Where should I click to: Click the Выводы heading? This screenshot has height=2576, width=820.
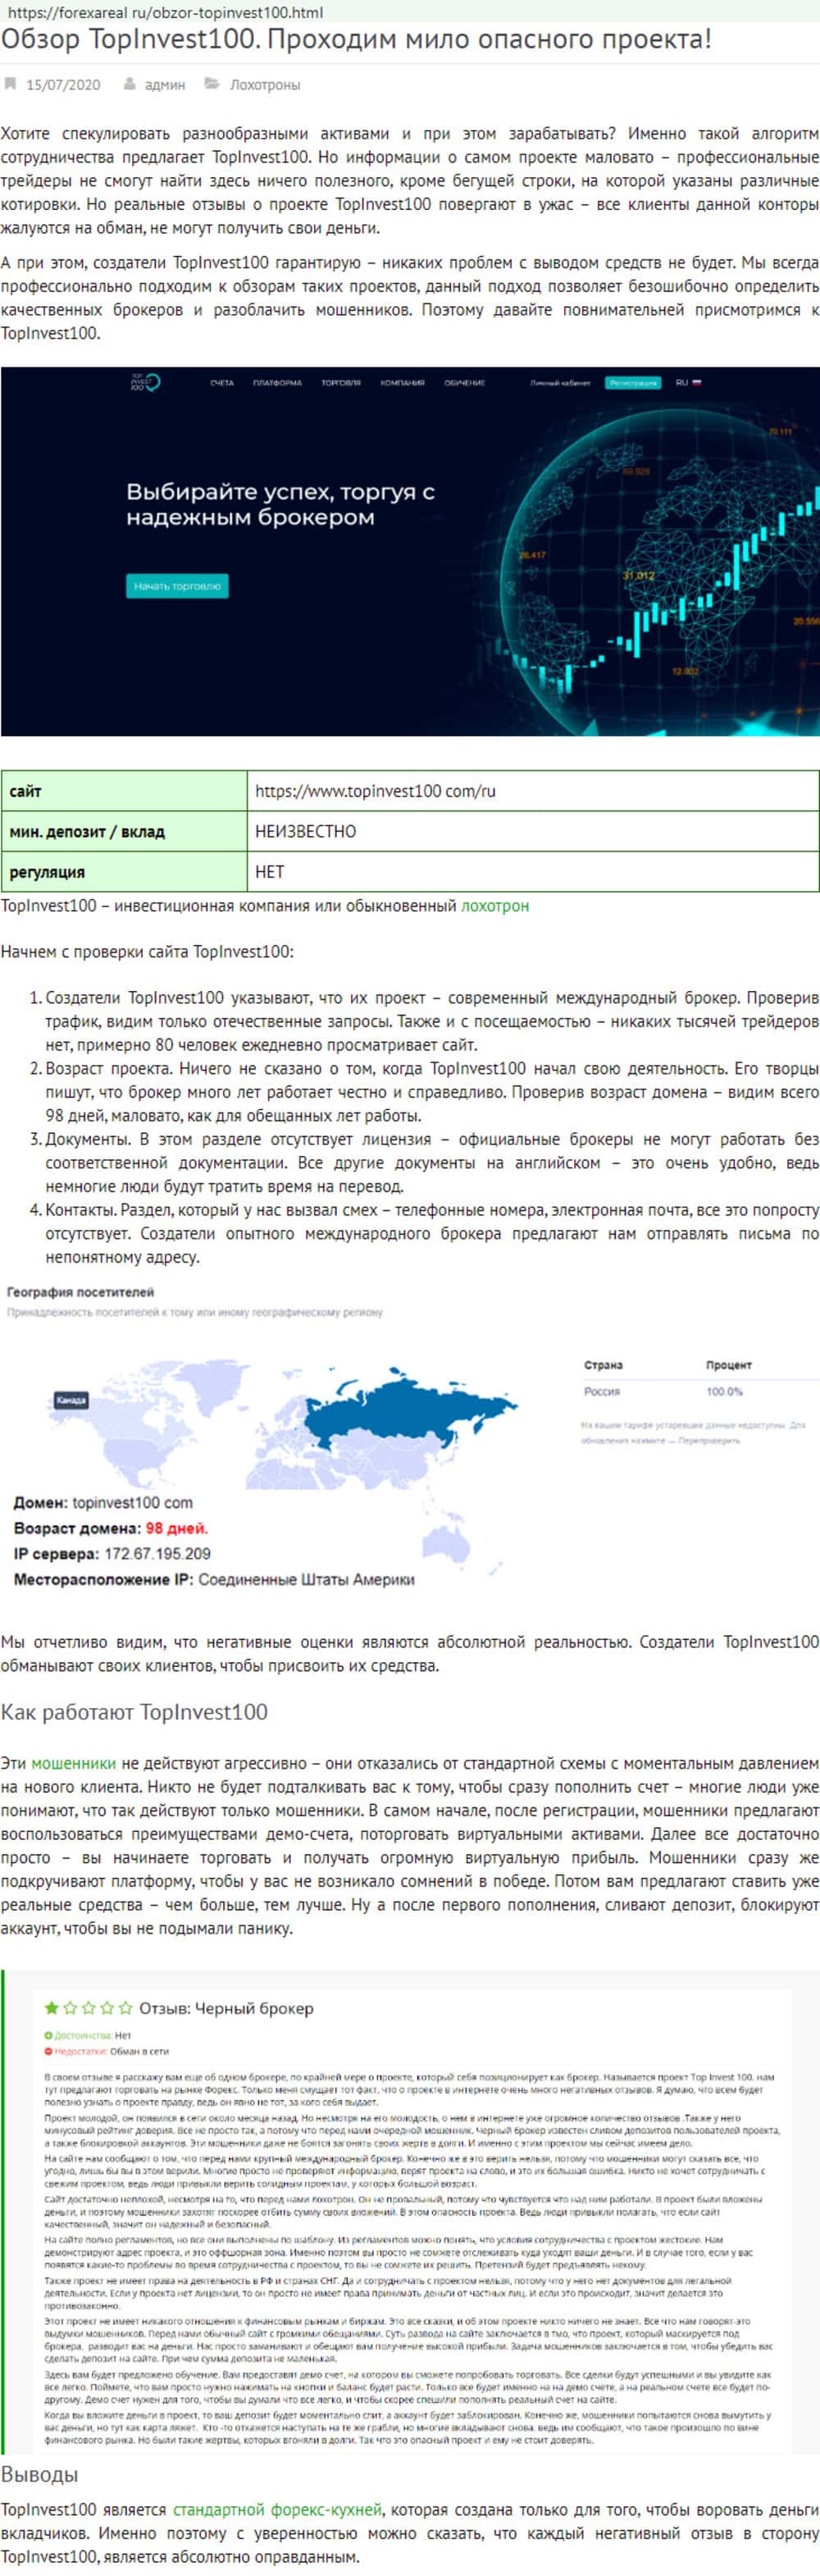point(39,2474)
